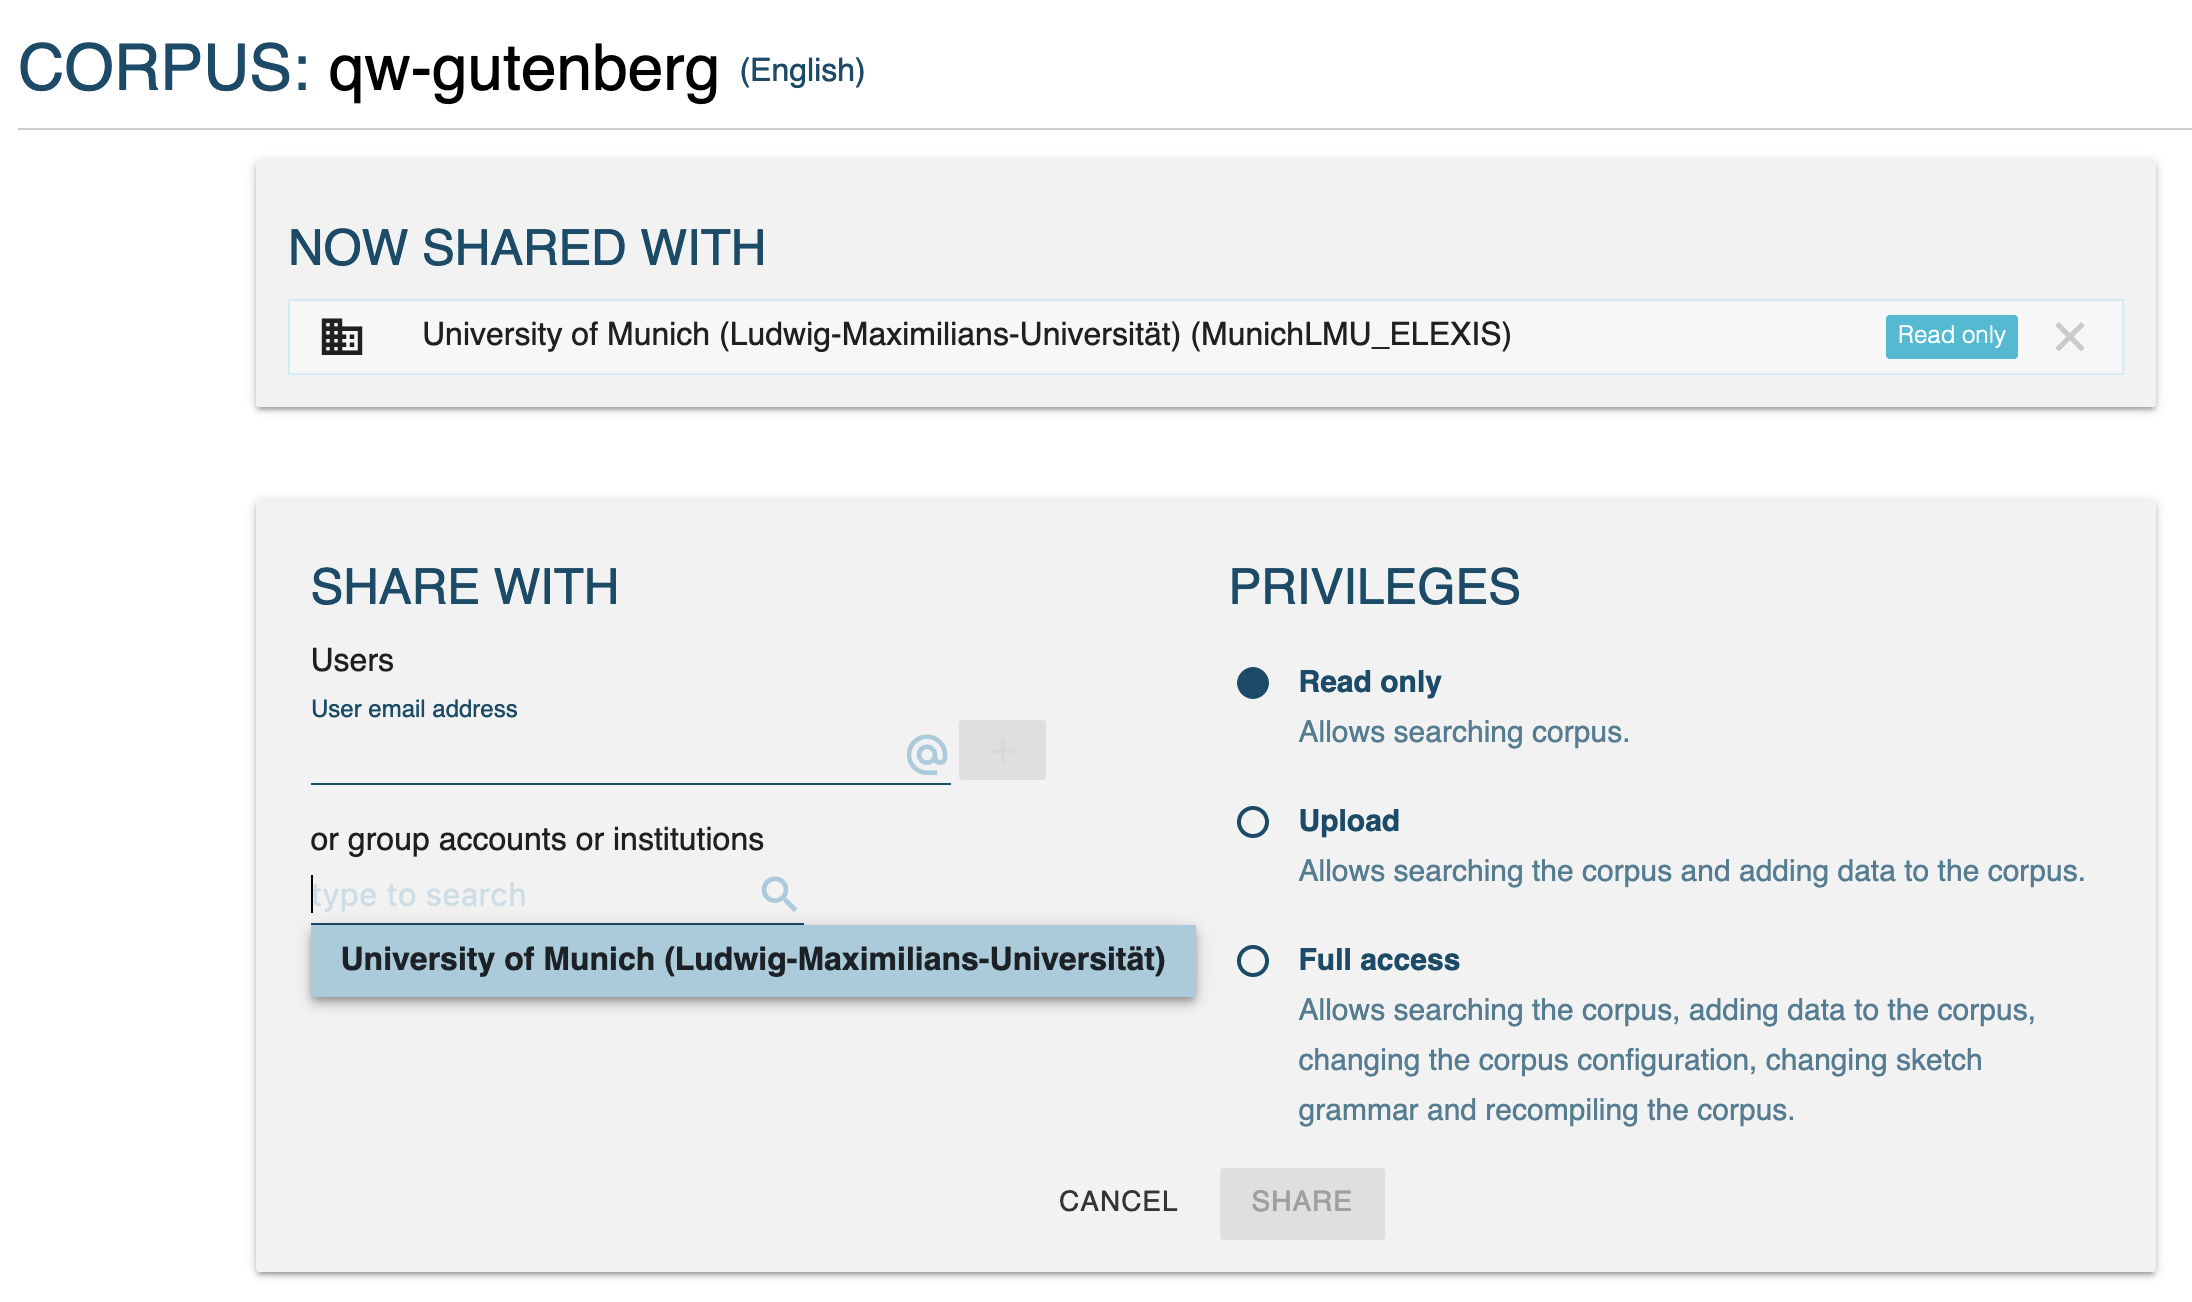This screenshot has width=2192, height=1302.
Task: Click the Full access label text
Action: pos(1379,960)
